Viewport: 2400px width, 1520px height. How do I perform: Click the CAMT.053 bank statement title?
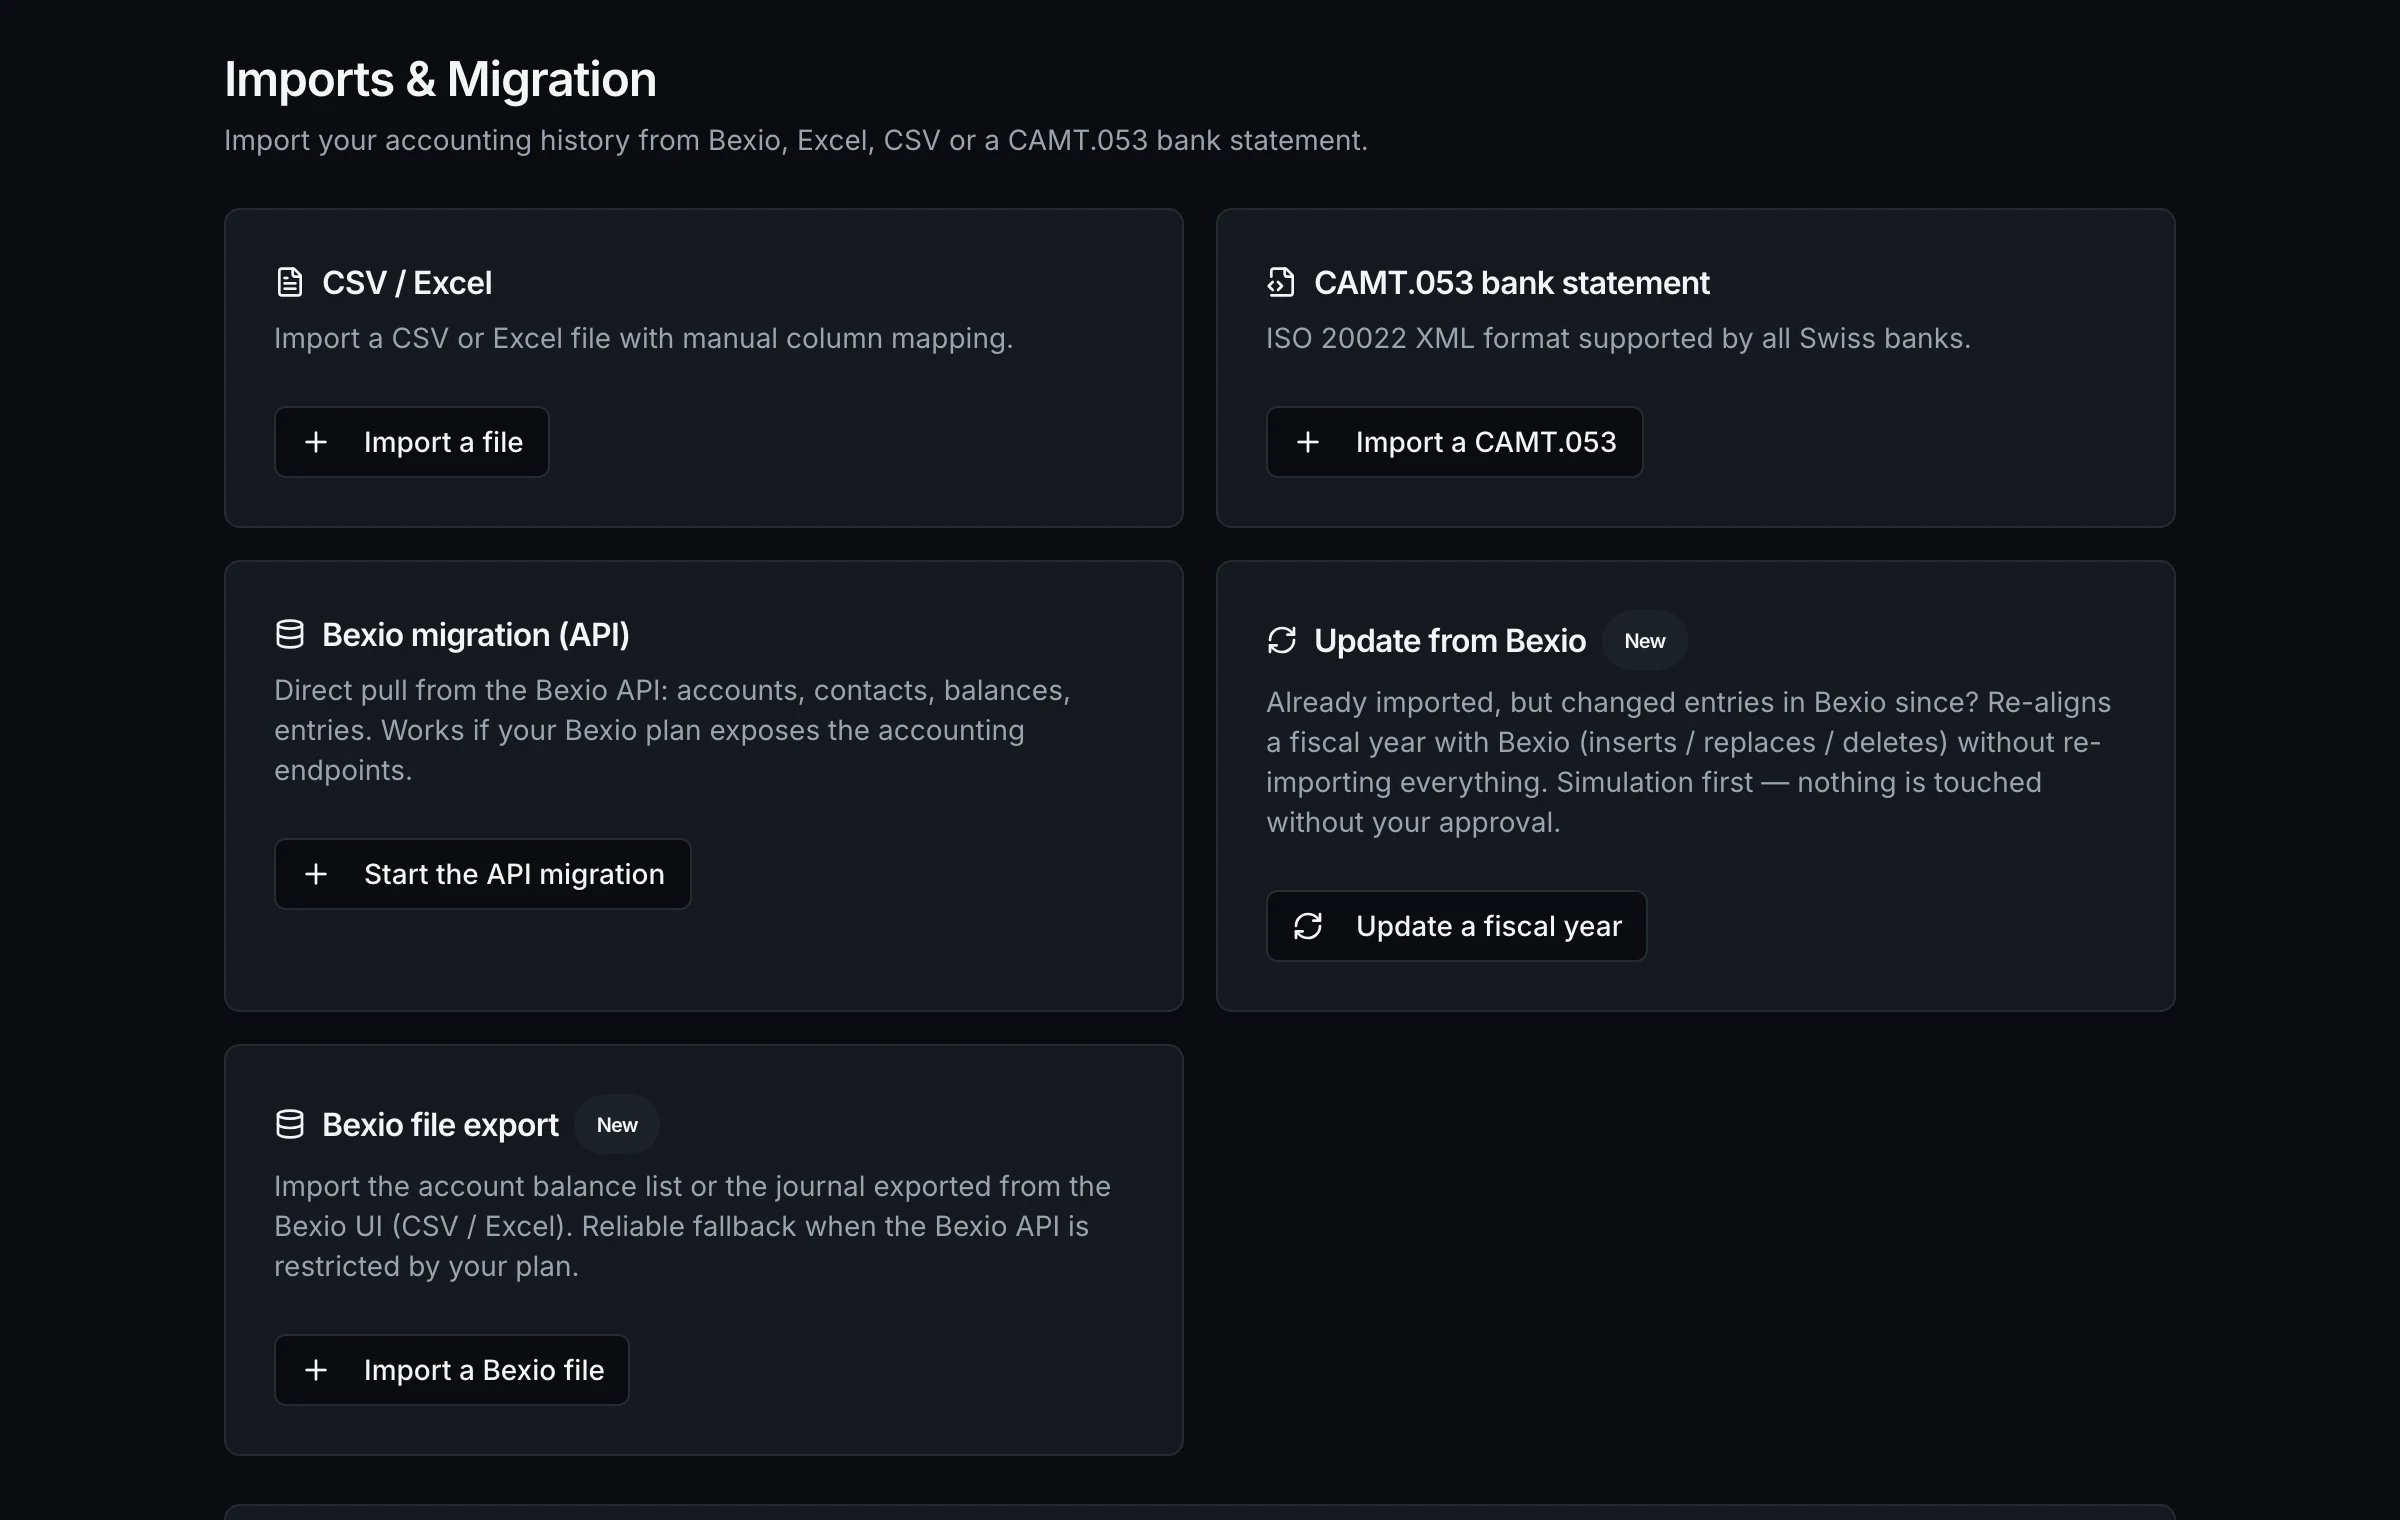[1512, 283]
